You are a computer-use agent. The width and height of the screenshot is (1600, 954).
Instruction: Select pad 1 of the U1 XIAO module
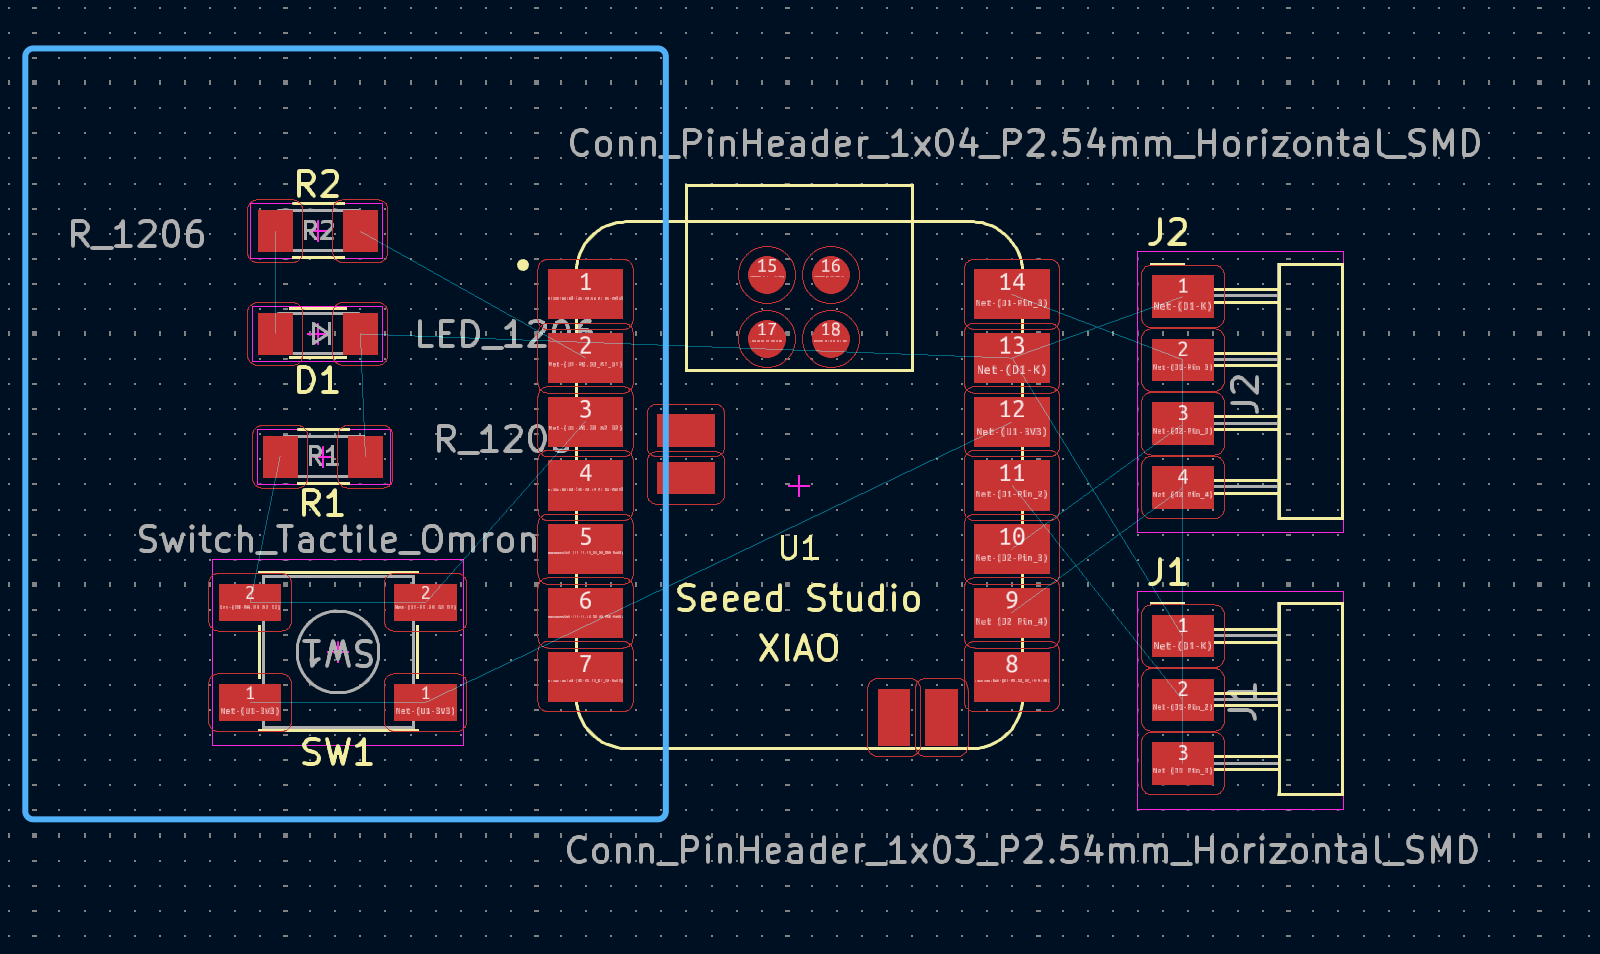585,293
